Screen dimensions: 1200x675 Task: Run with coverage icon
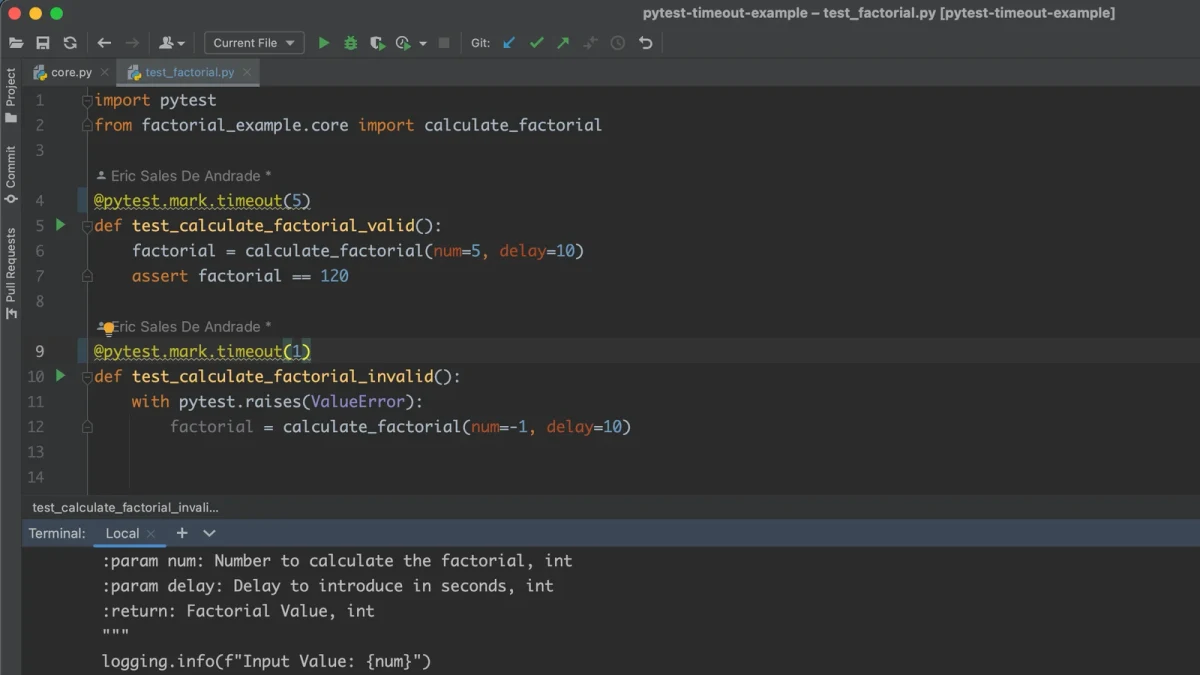(377, 43)
